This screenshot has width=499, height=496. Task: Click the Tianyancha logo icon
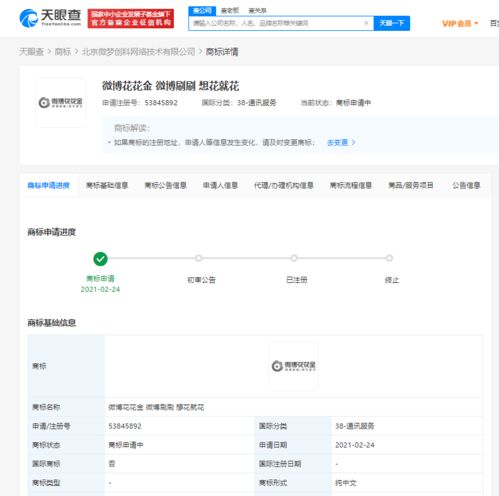coord(28,18)
